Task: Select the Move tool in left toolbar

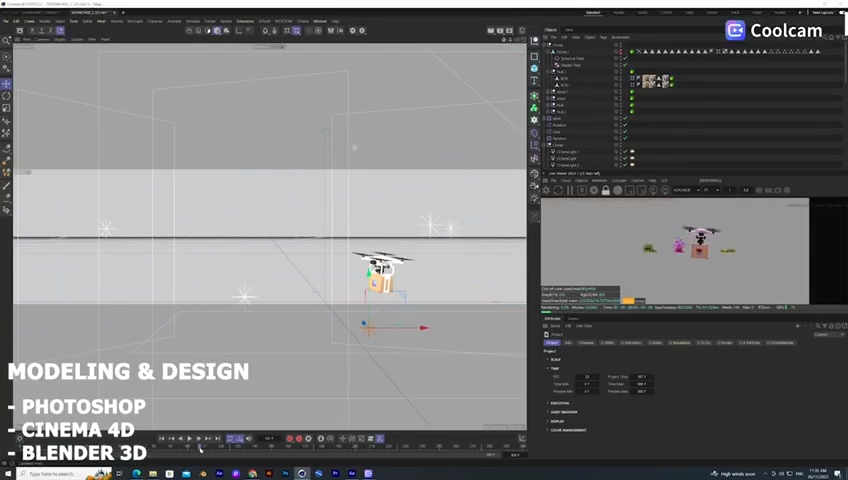Action: (6, 84)
